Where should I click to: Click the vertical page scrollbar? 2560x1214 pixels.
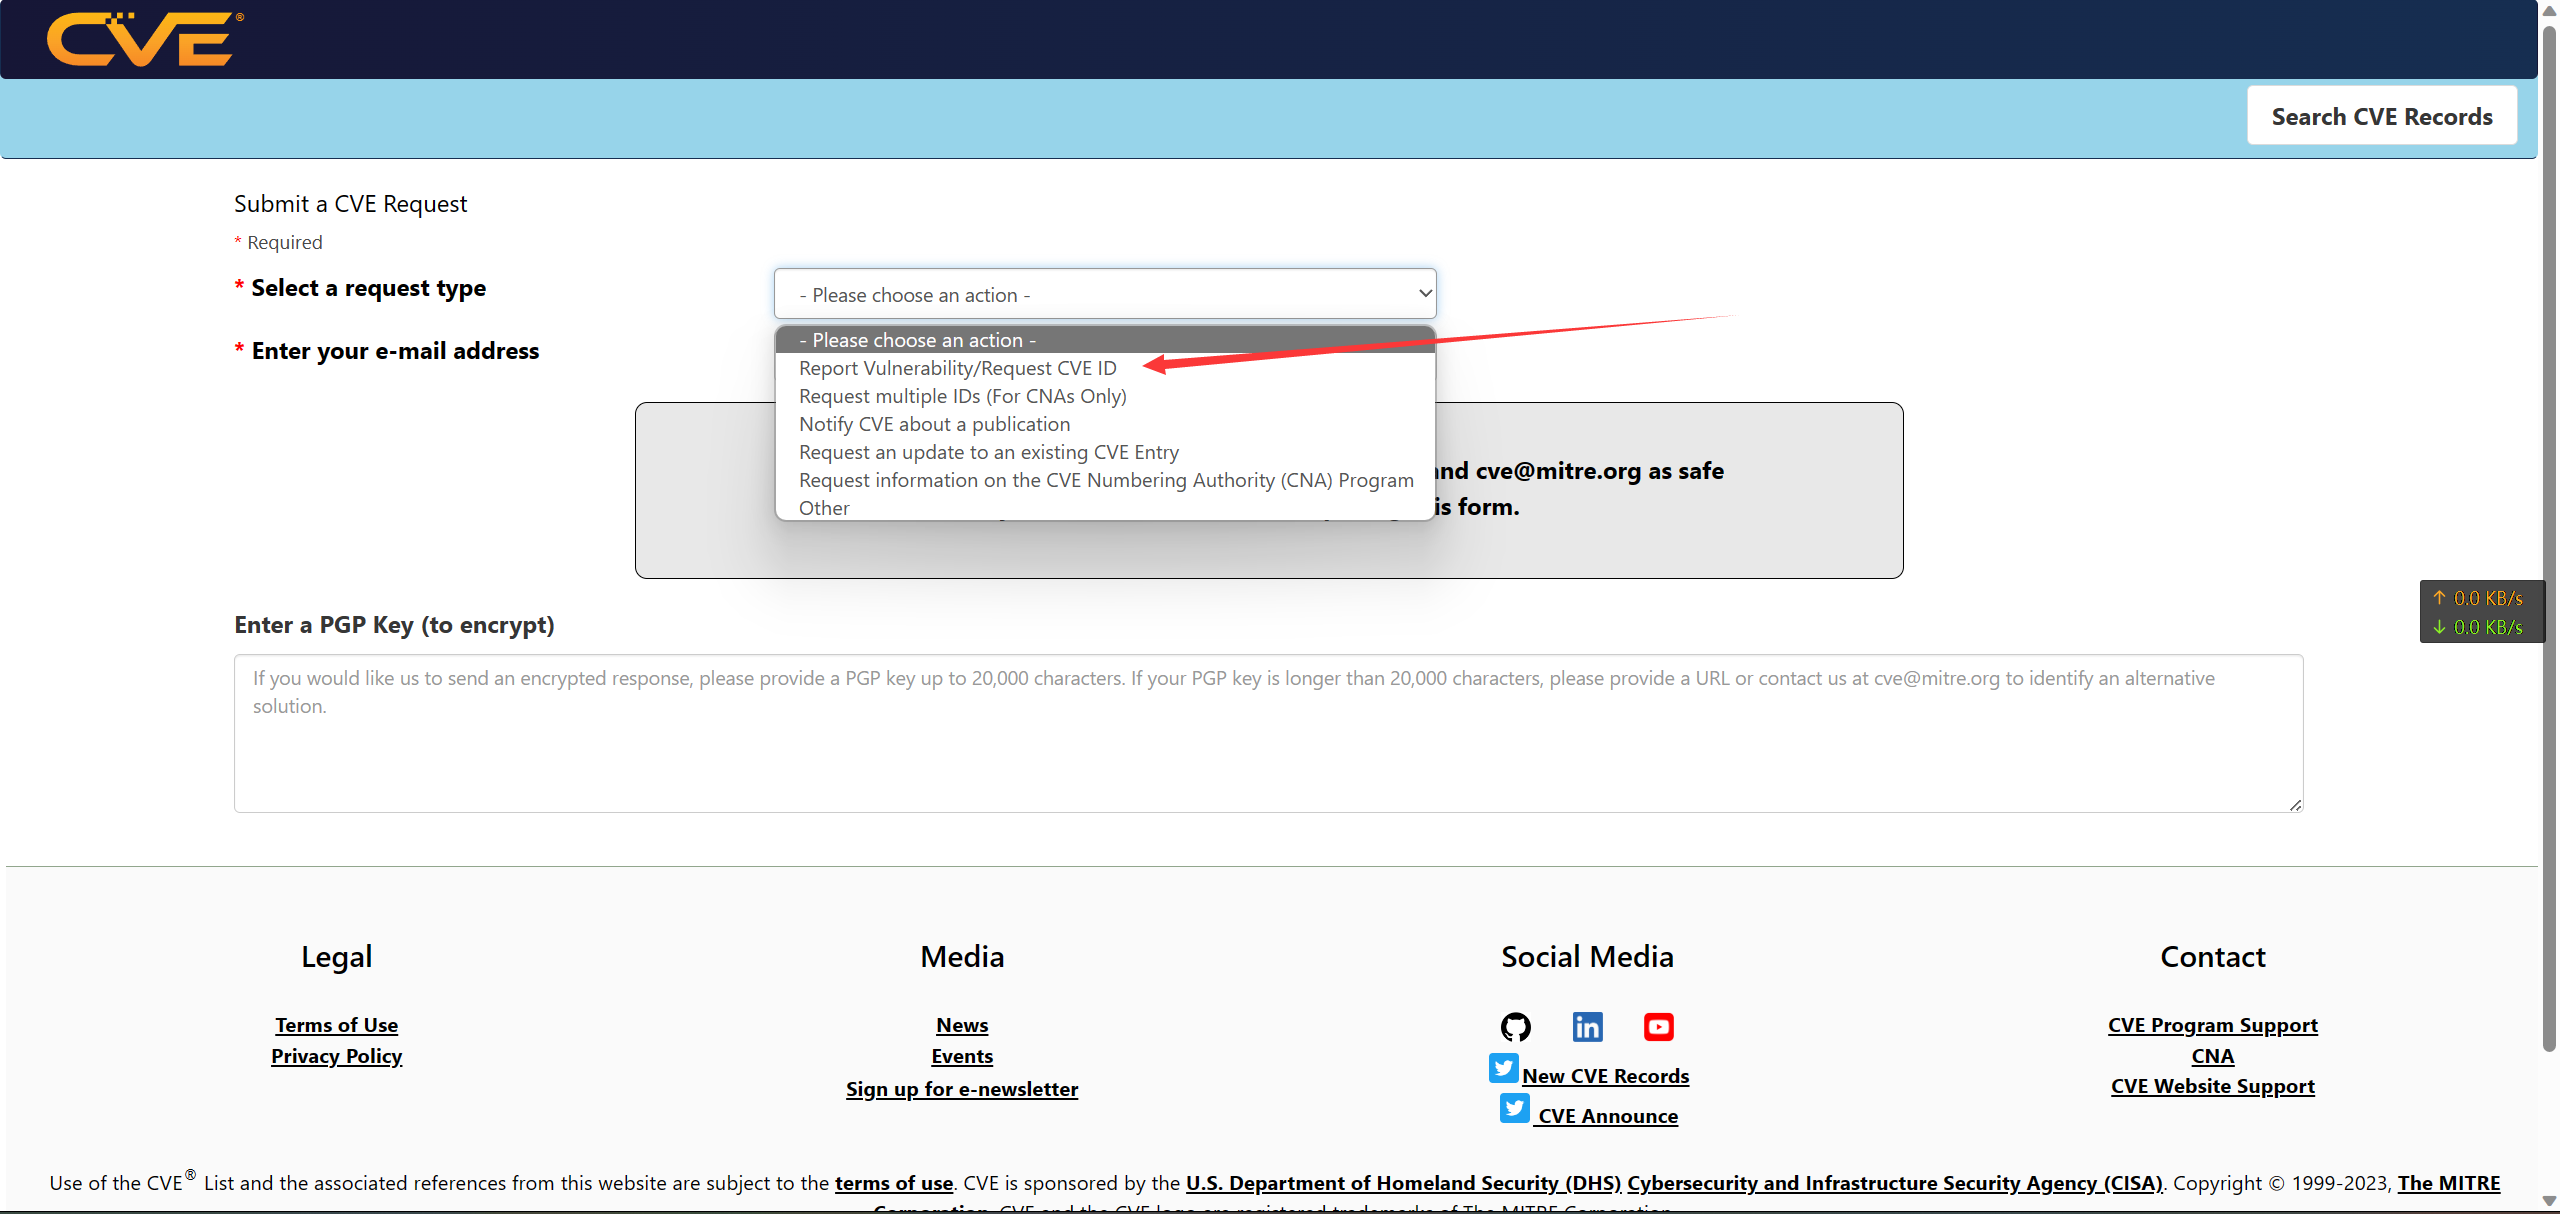click(2549, 540)
